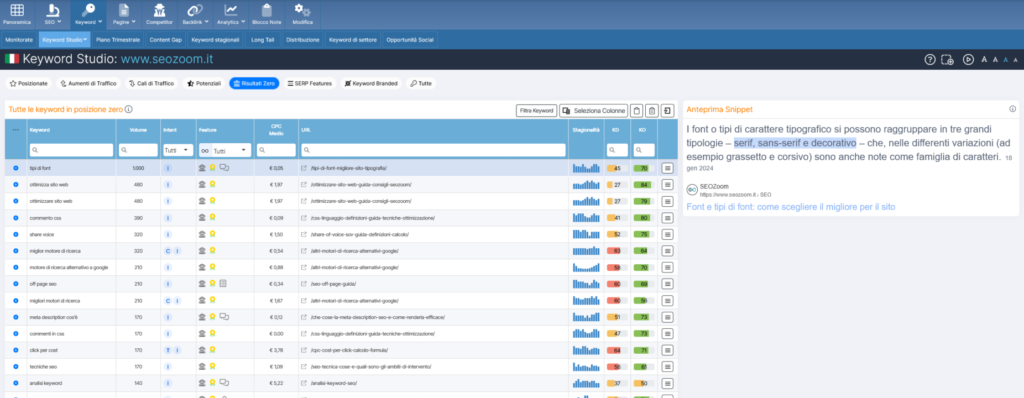Open the three-dots column header menu
This screenshot has height=398, width=1024.
click(x=15, y=129)
